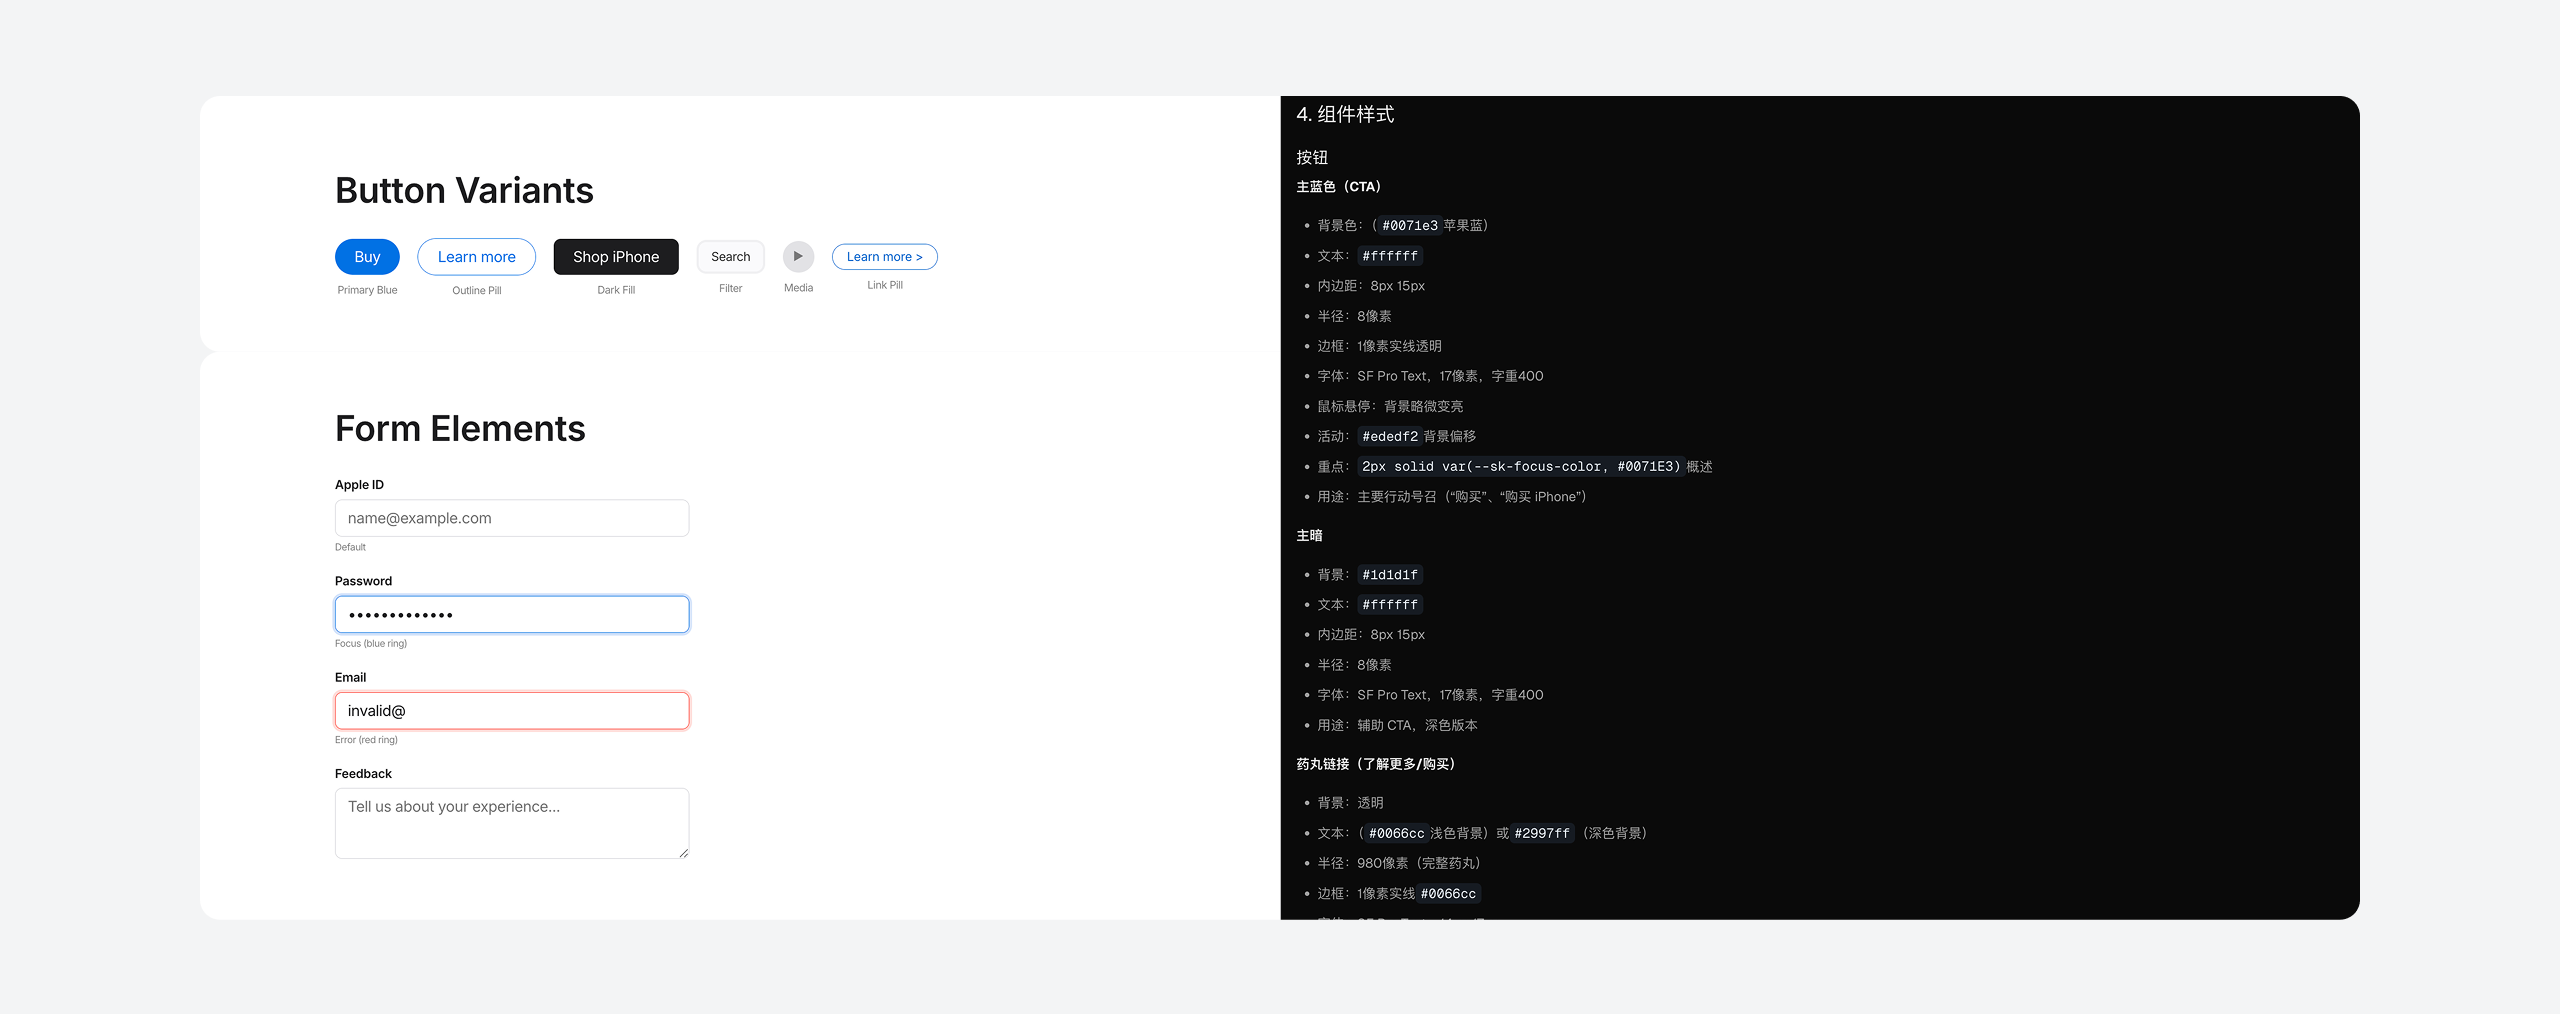2560x1014 pixels.
Task: Click the #2997ff color code chip
Action: click(x=1541, y=834)
